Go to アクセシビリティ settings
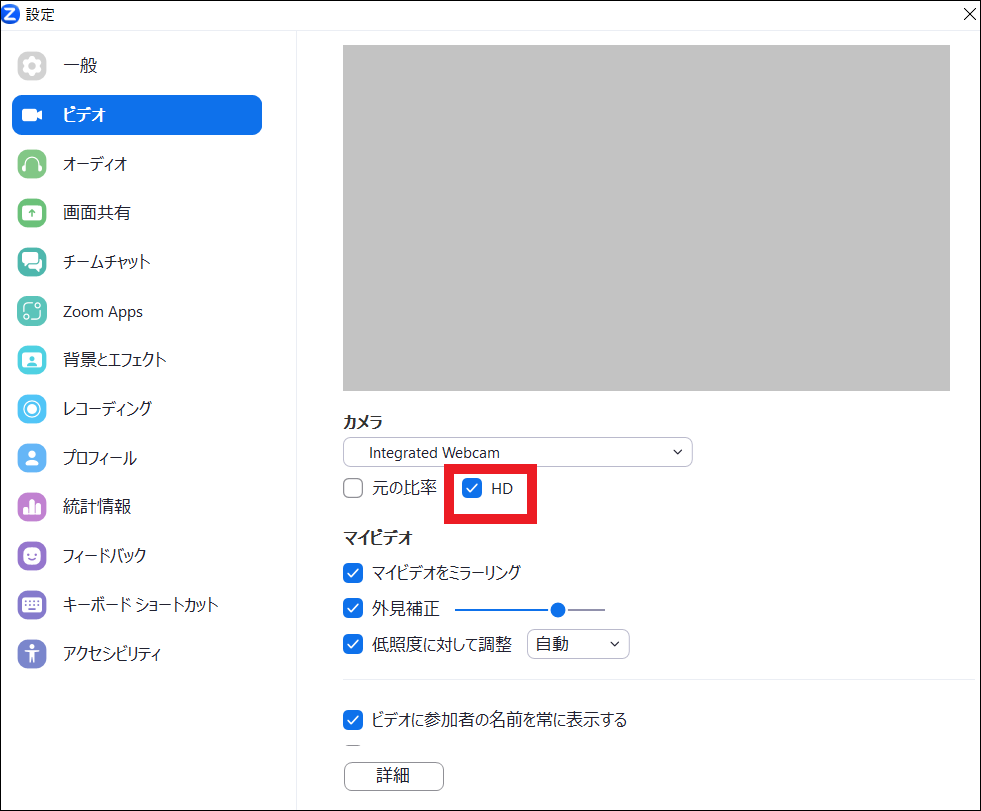 click(x=137, y=654)
